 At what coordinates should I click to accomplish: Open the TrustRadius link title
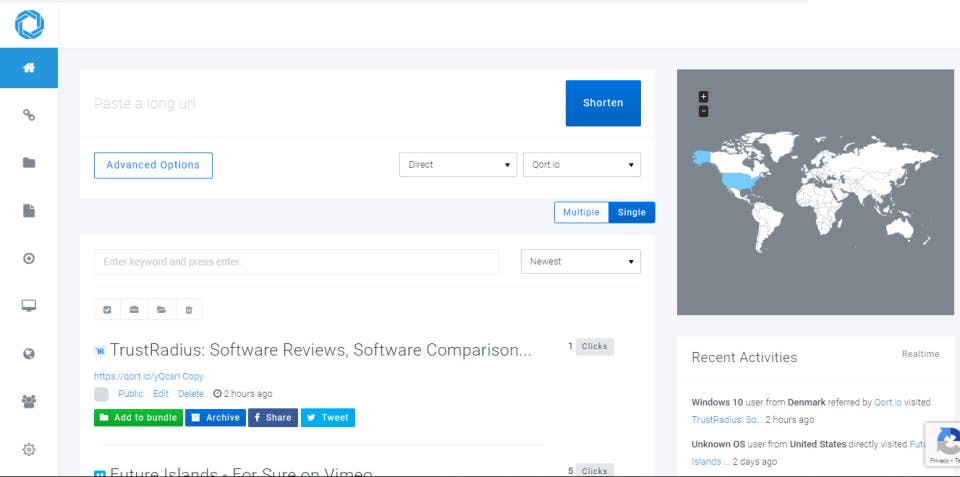320,350
